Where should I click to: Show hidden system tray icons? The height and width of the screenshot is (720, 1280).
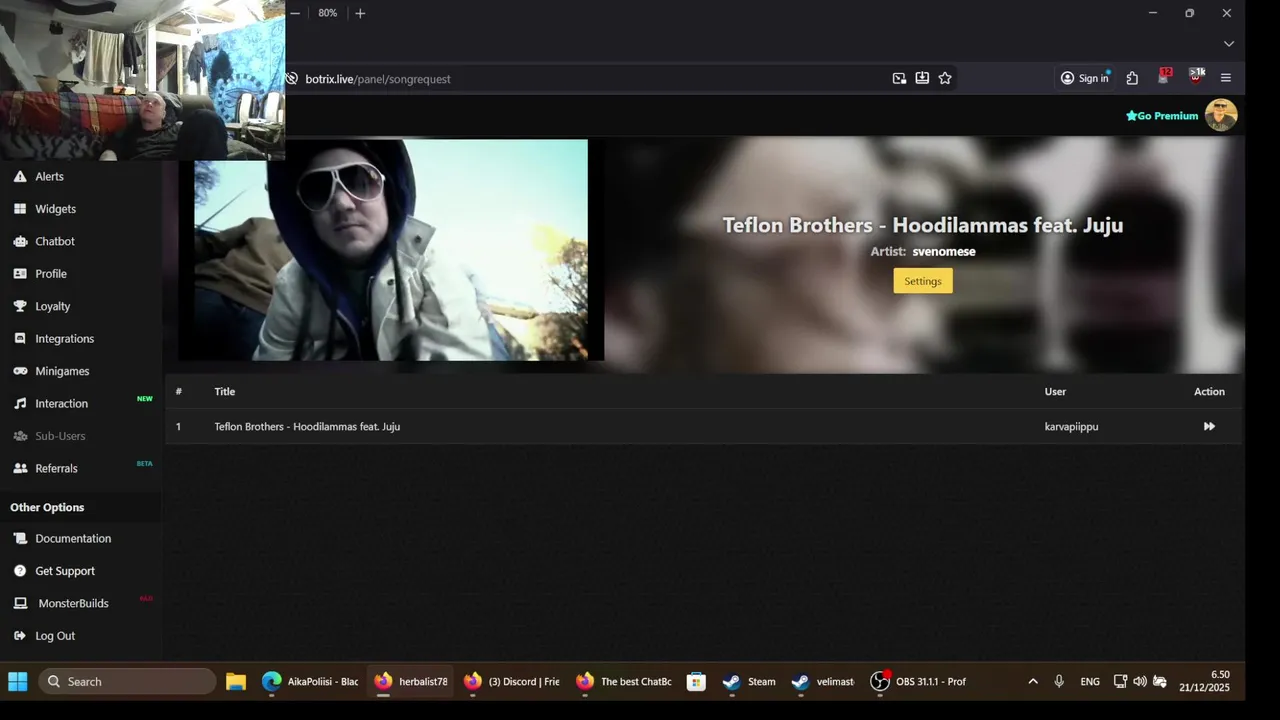pyautogui.click(x=1033, y=682)
